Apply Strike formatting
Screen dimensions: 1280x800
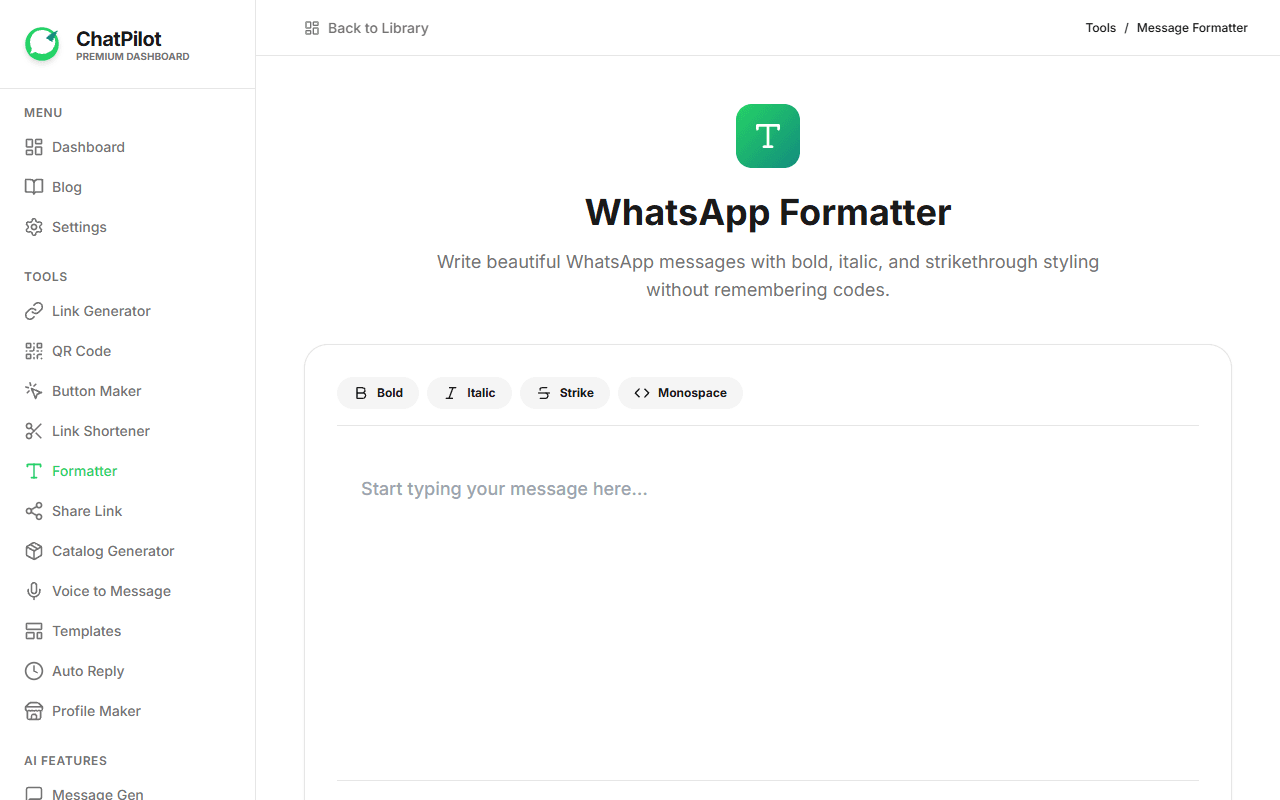coord(564,393)
